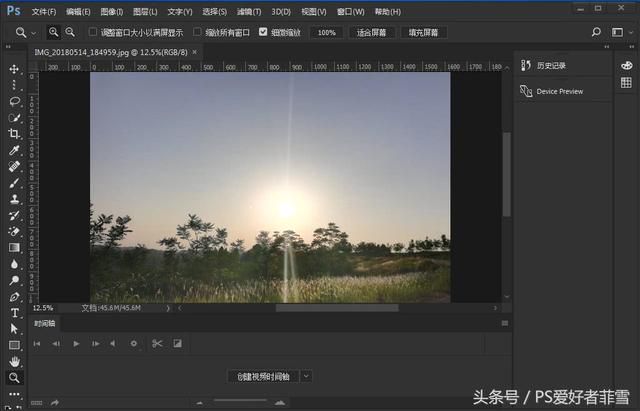This screenshot has width=640, height=411.
Task: Select the Move tool
Action: click(x=14, y=69)
